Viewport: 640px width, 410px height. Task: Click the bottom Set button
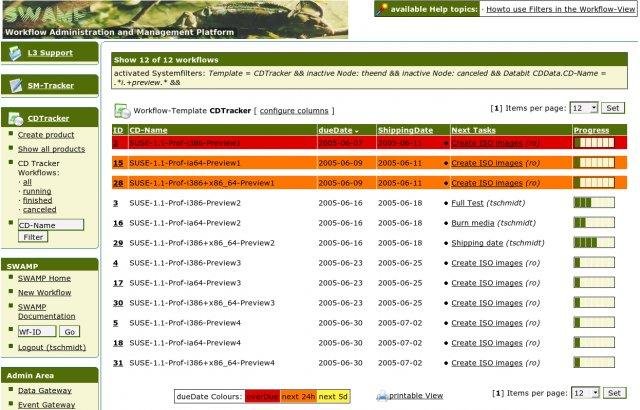[x=614, y=393]
